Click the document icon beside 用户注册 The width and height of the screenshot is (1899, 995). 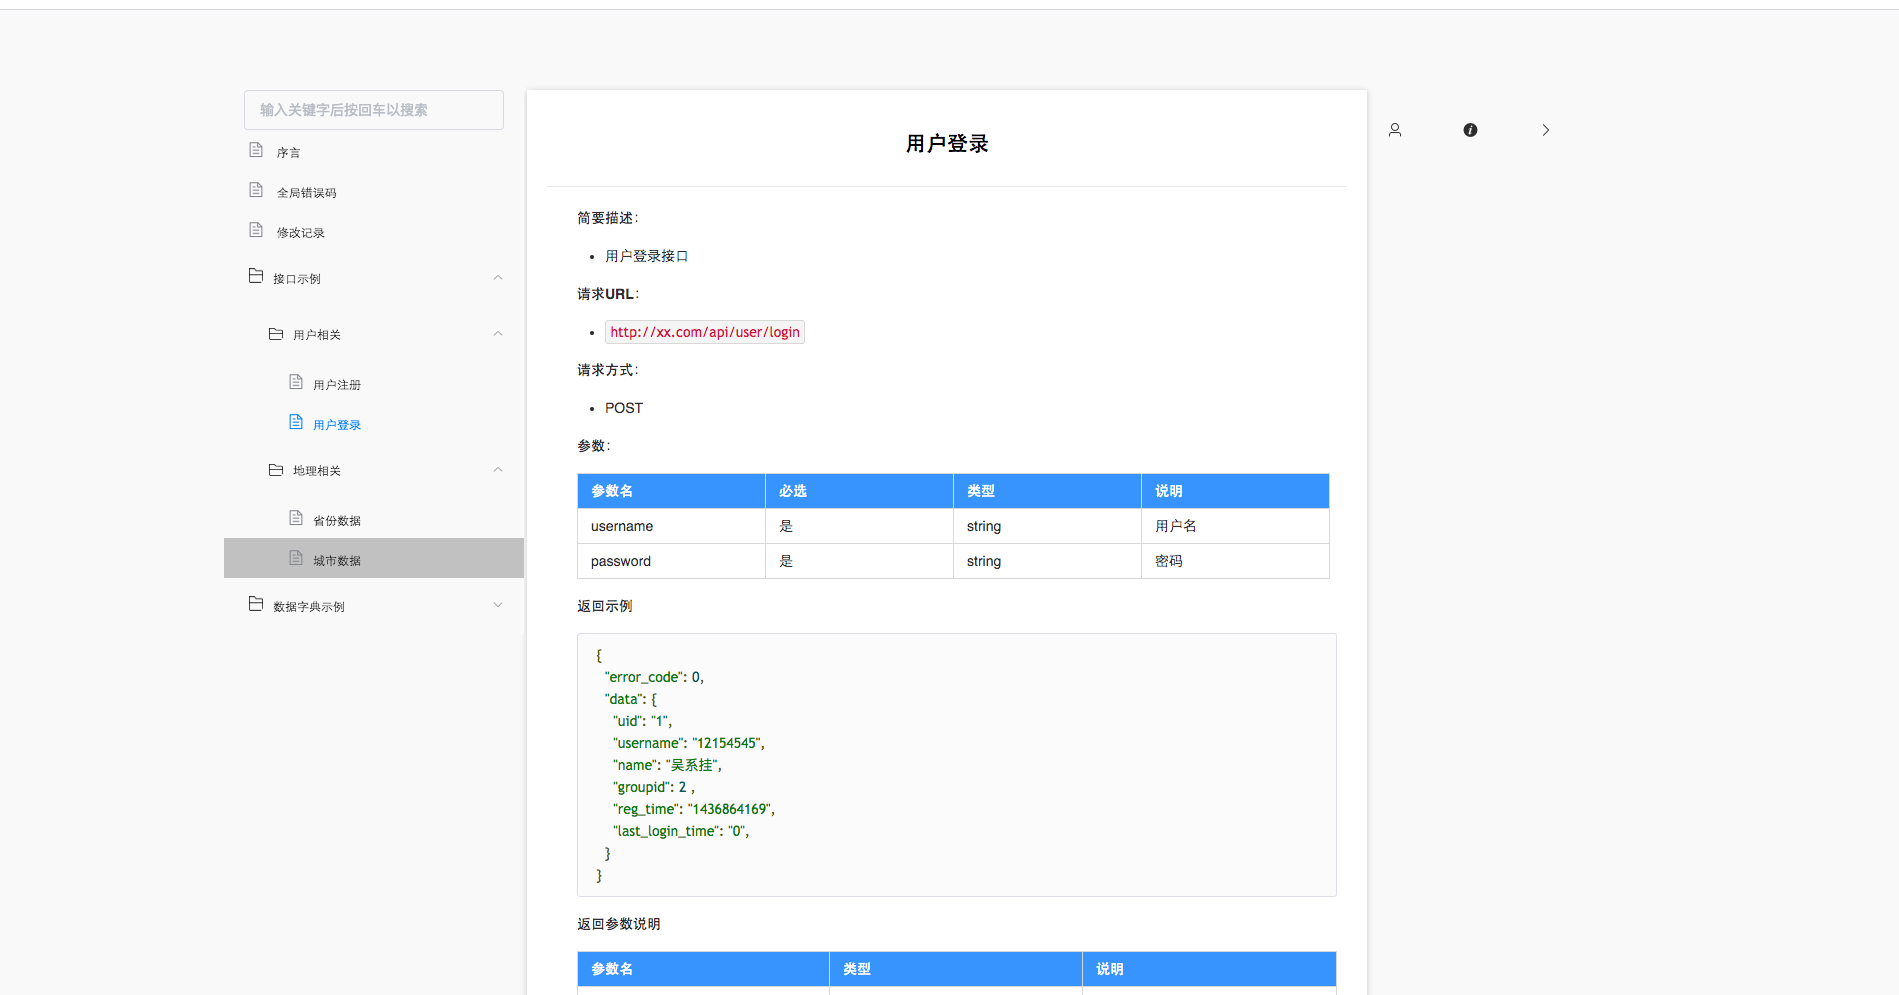pos(295,381)
